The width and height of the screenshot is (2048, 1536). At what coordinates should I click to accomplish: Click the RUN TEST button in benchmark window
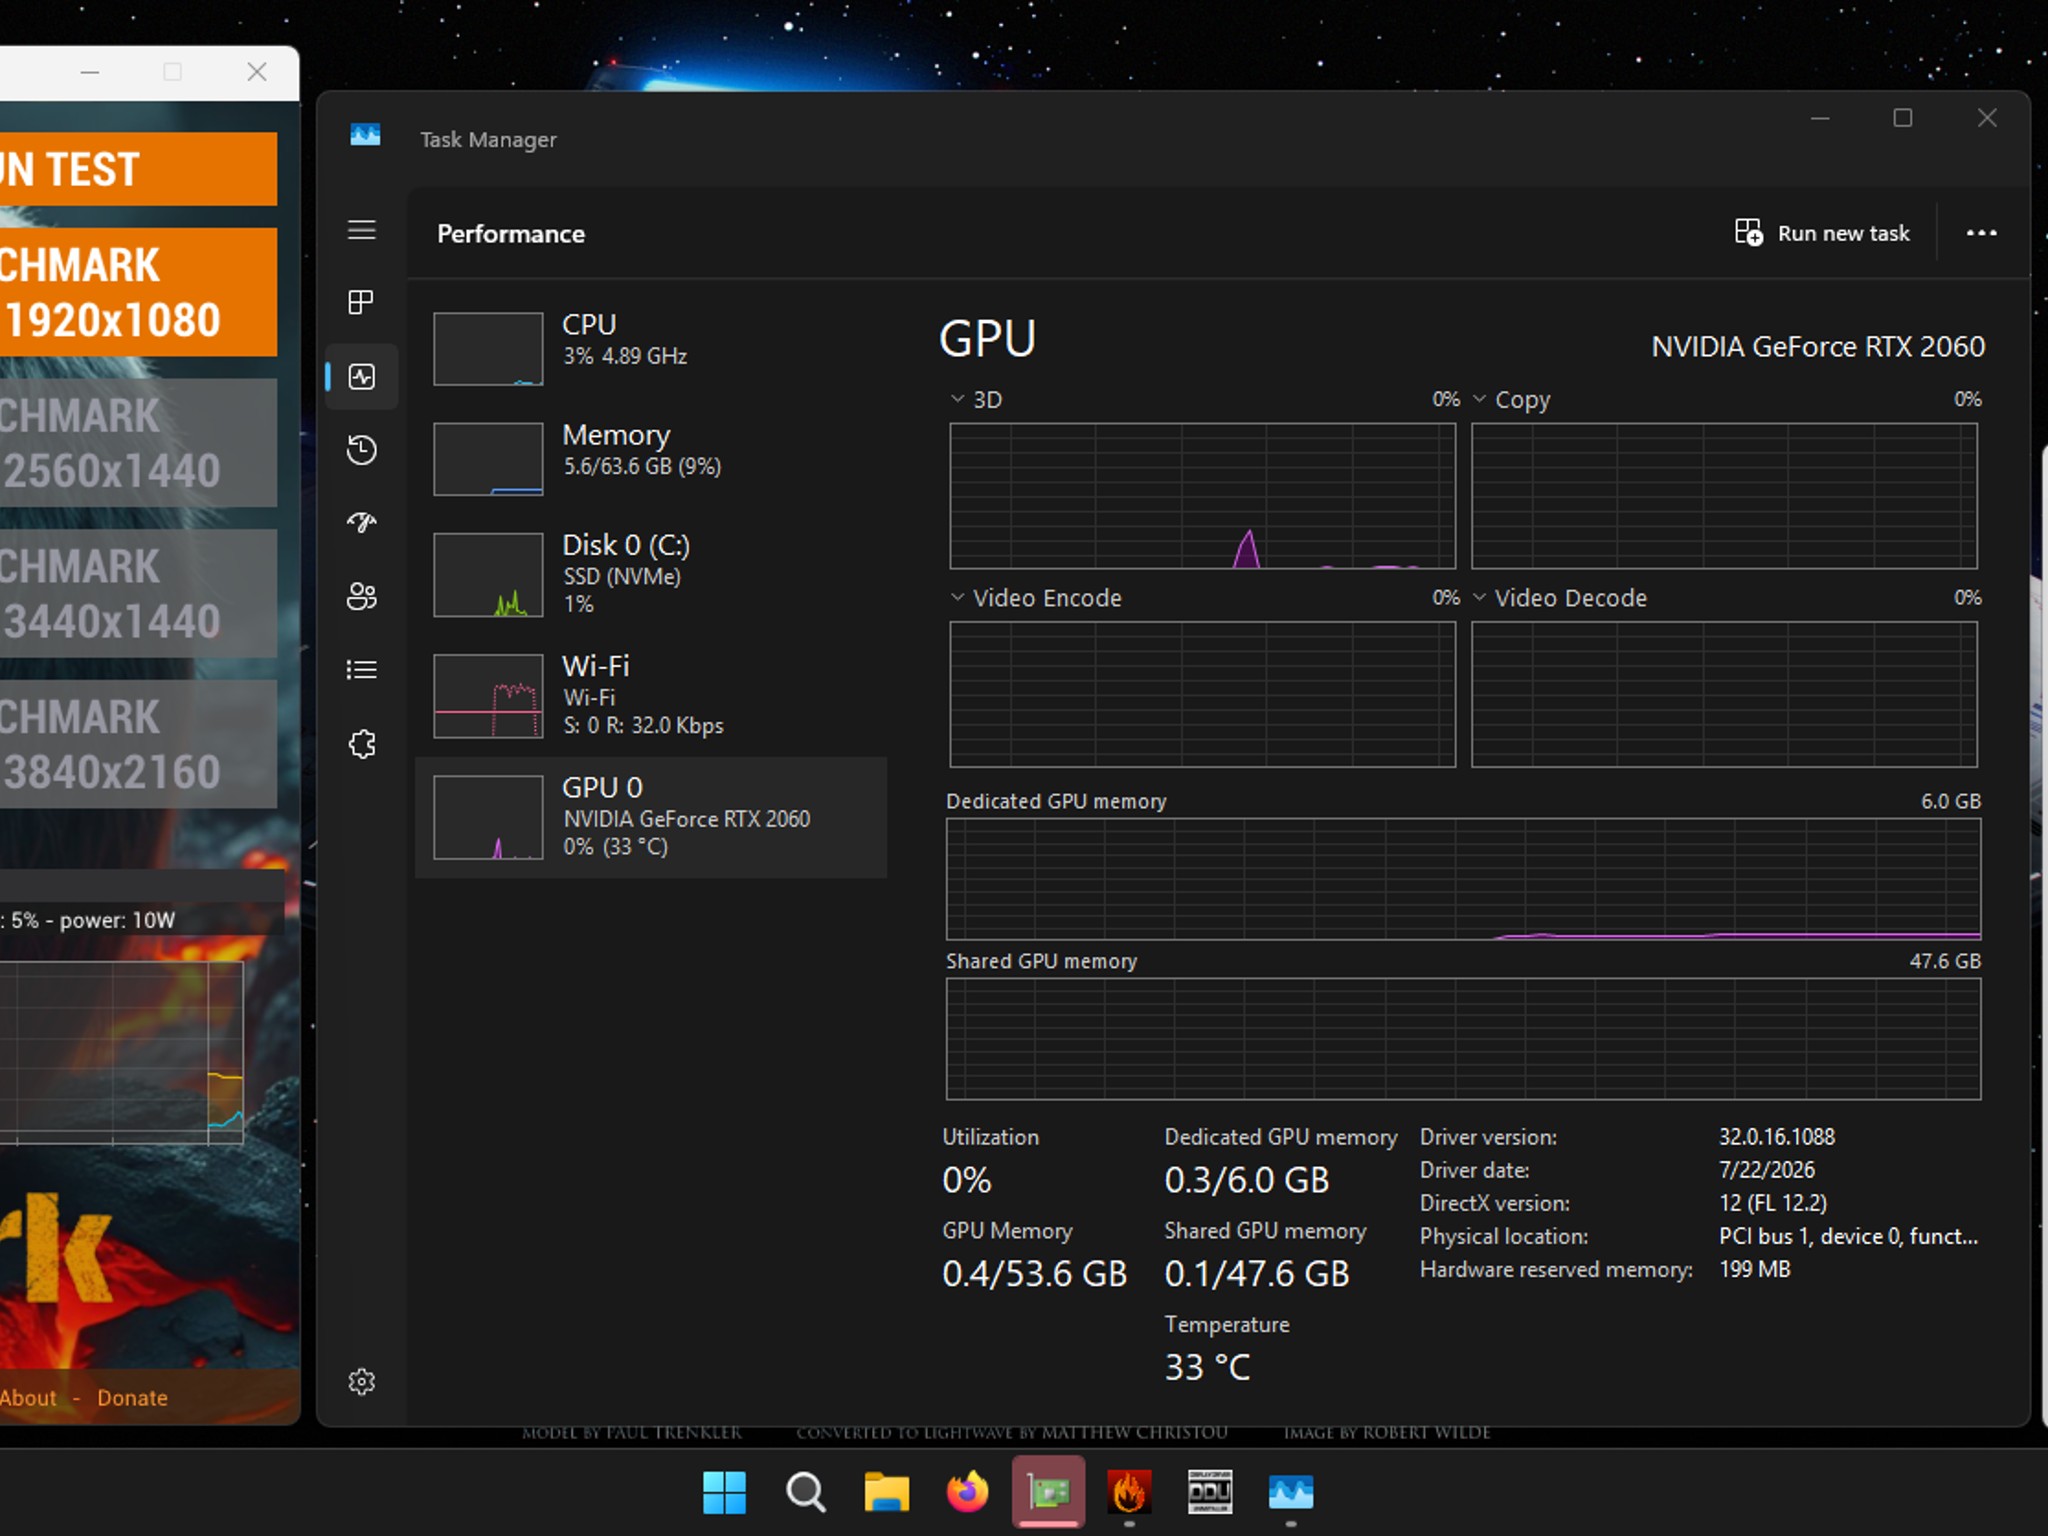[138, 169]
